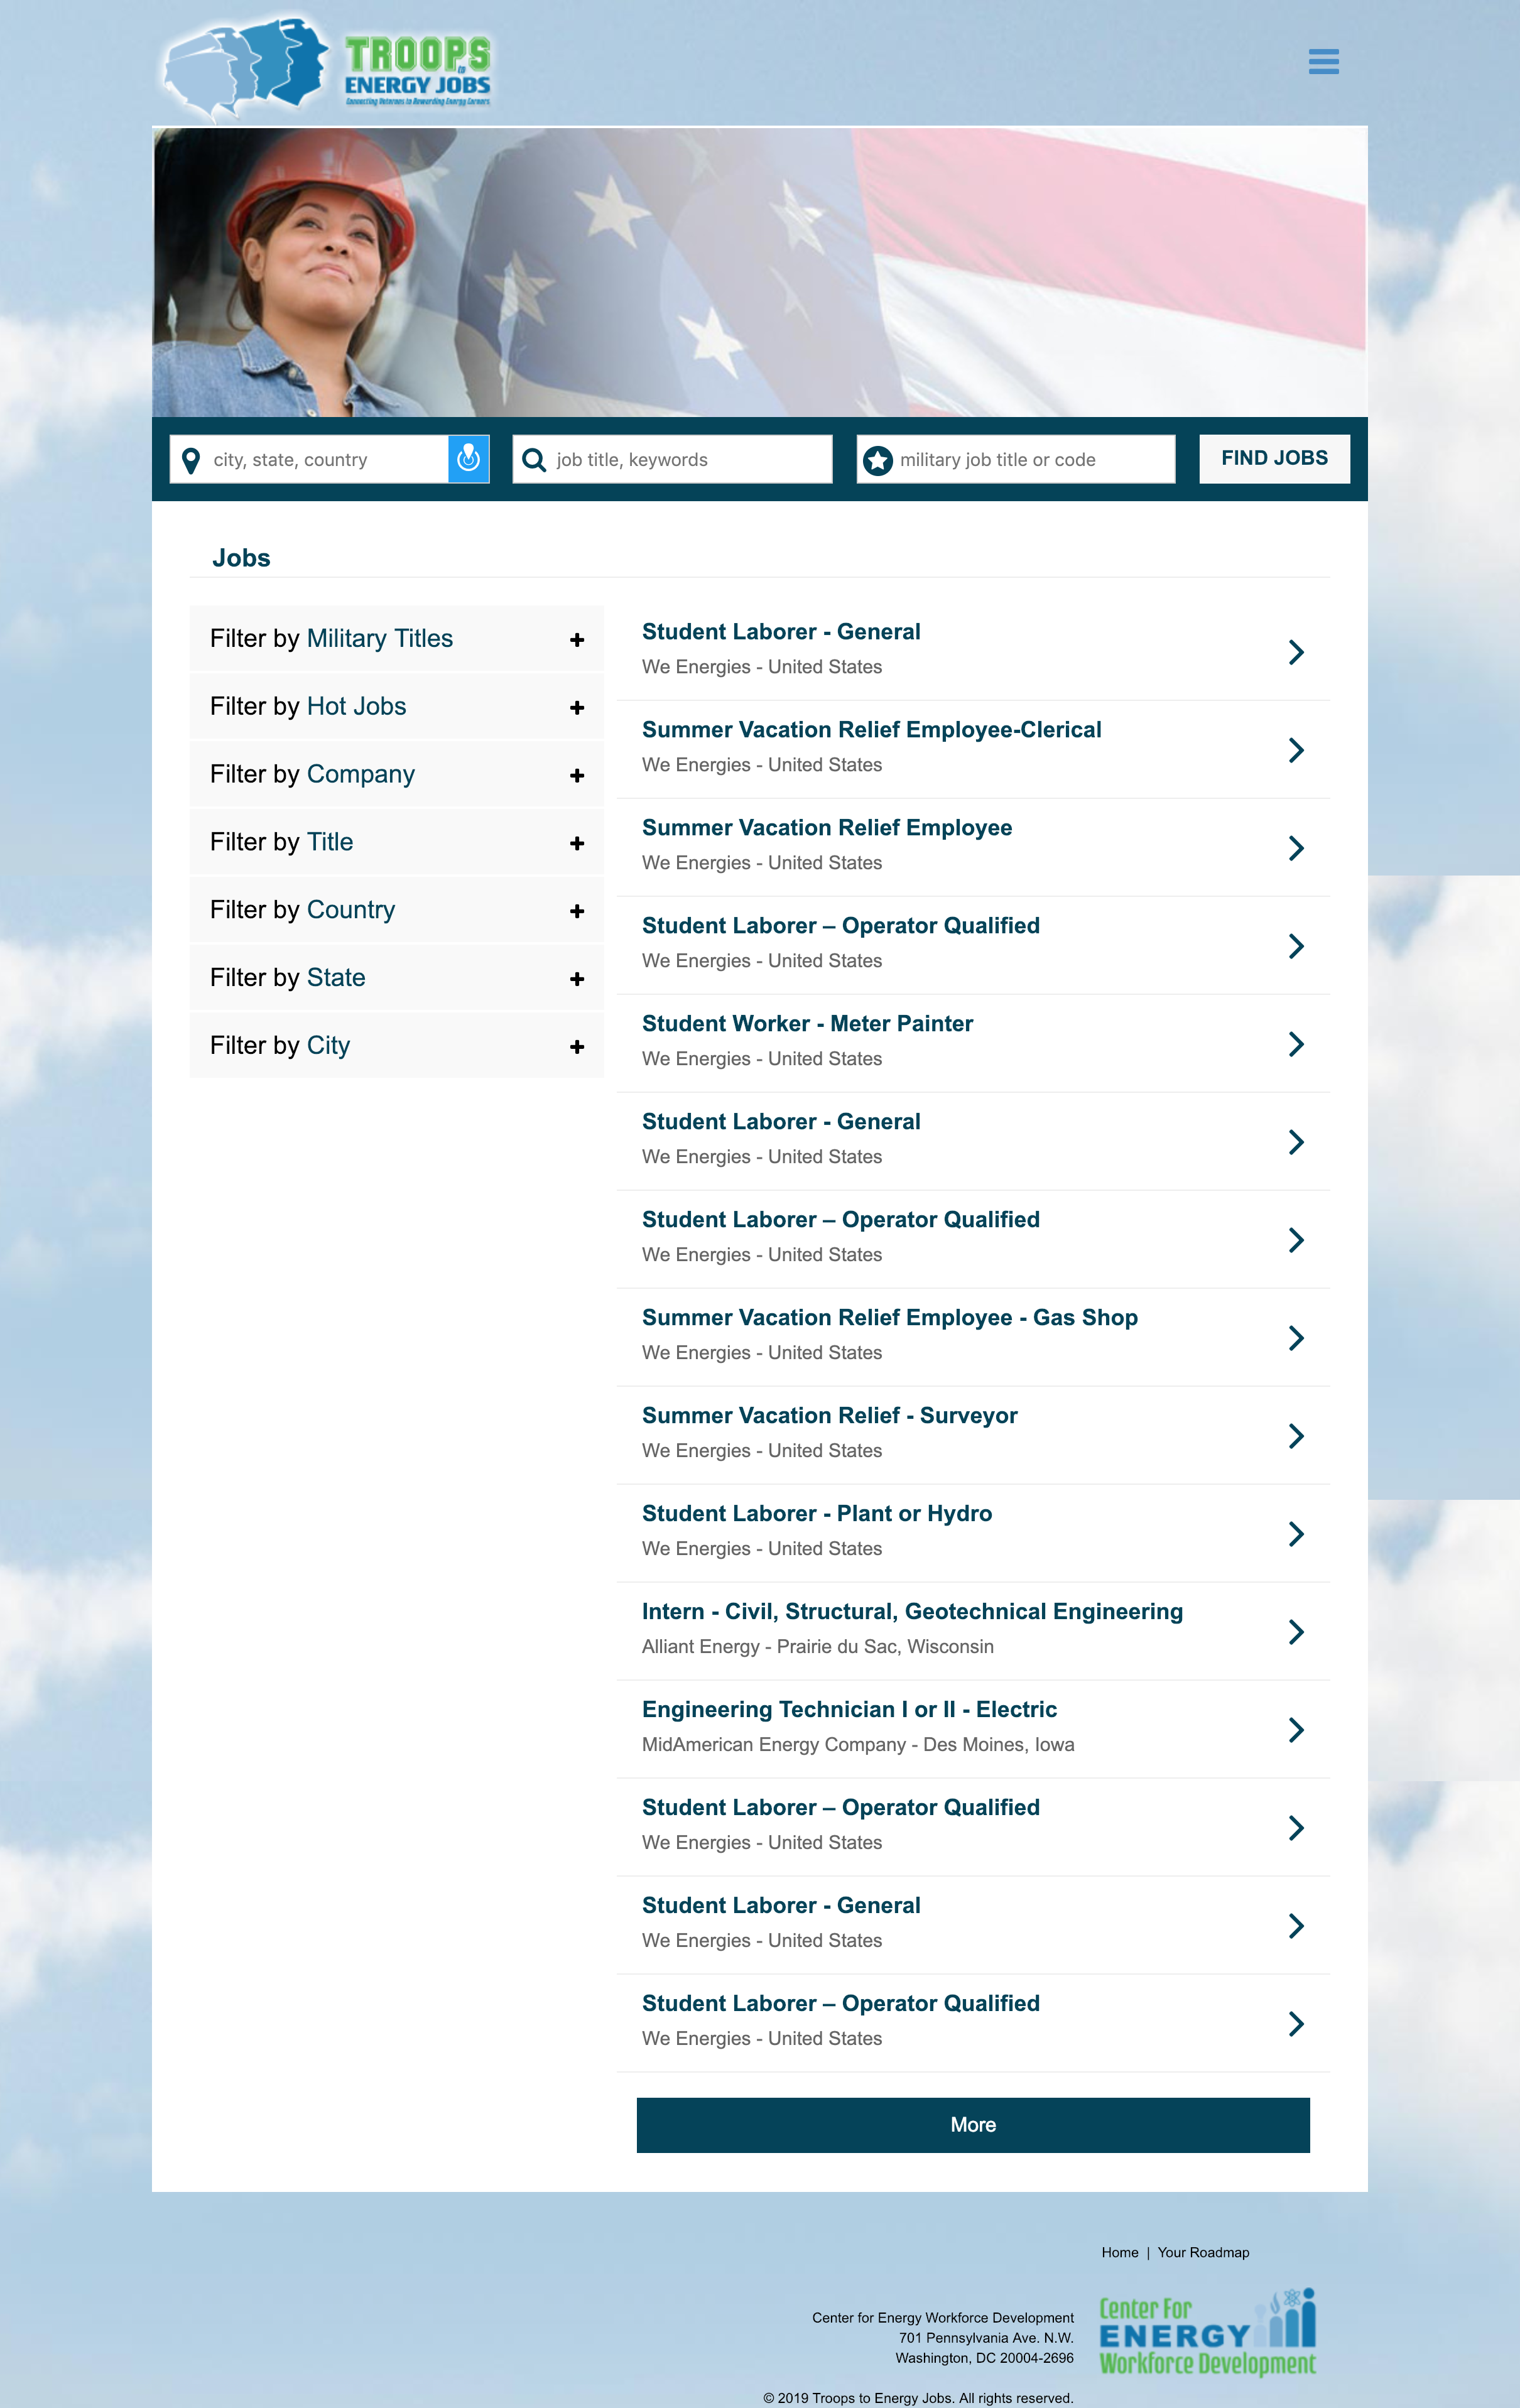The width and height of the screenshot is (1520, 2408).
Task: Use current location button in city field
Action: (468, 459)
